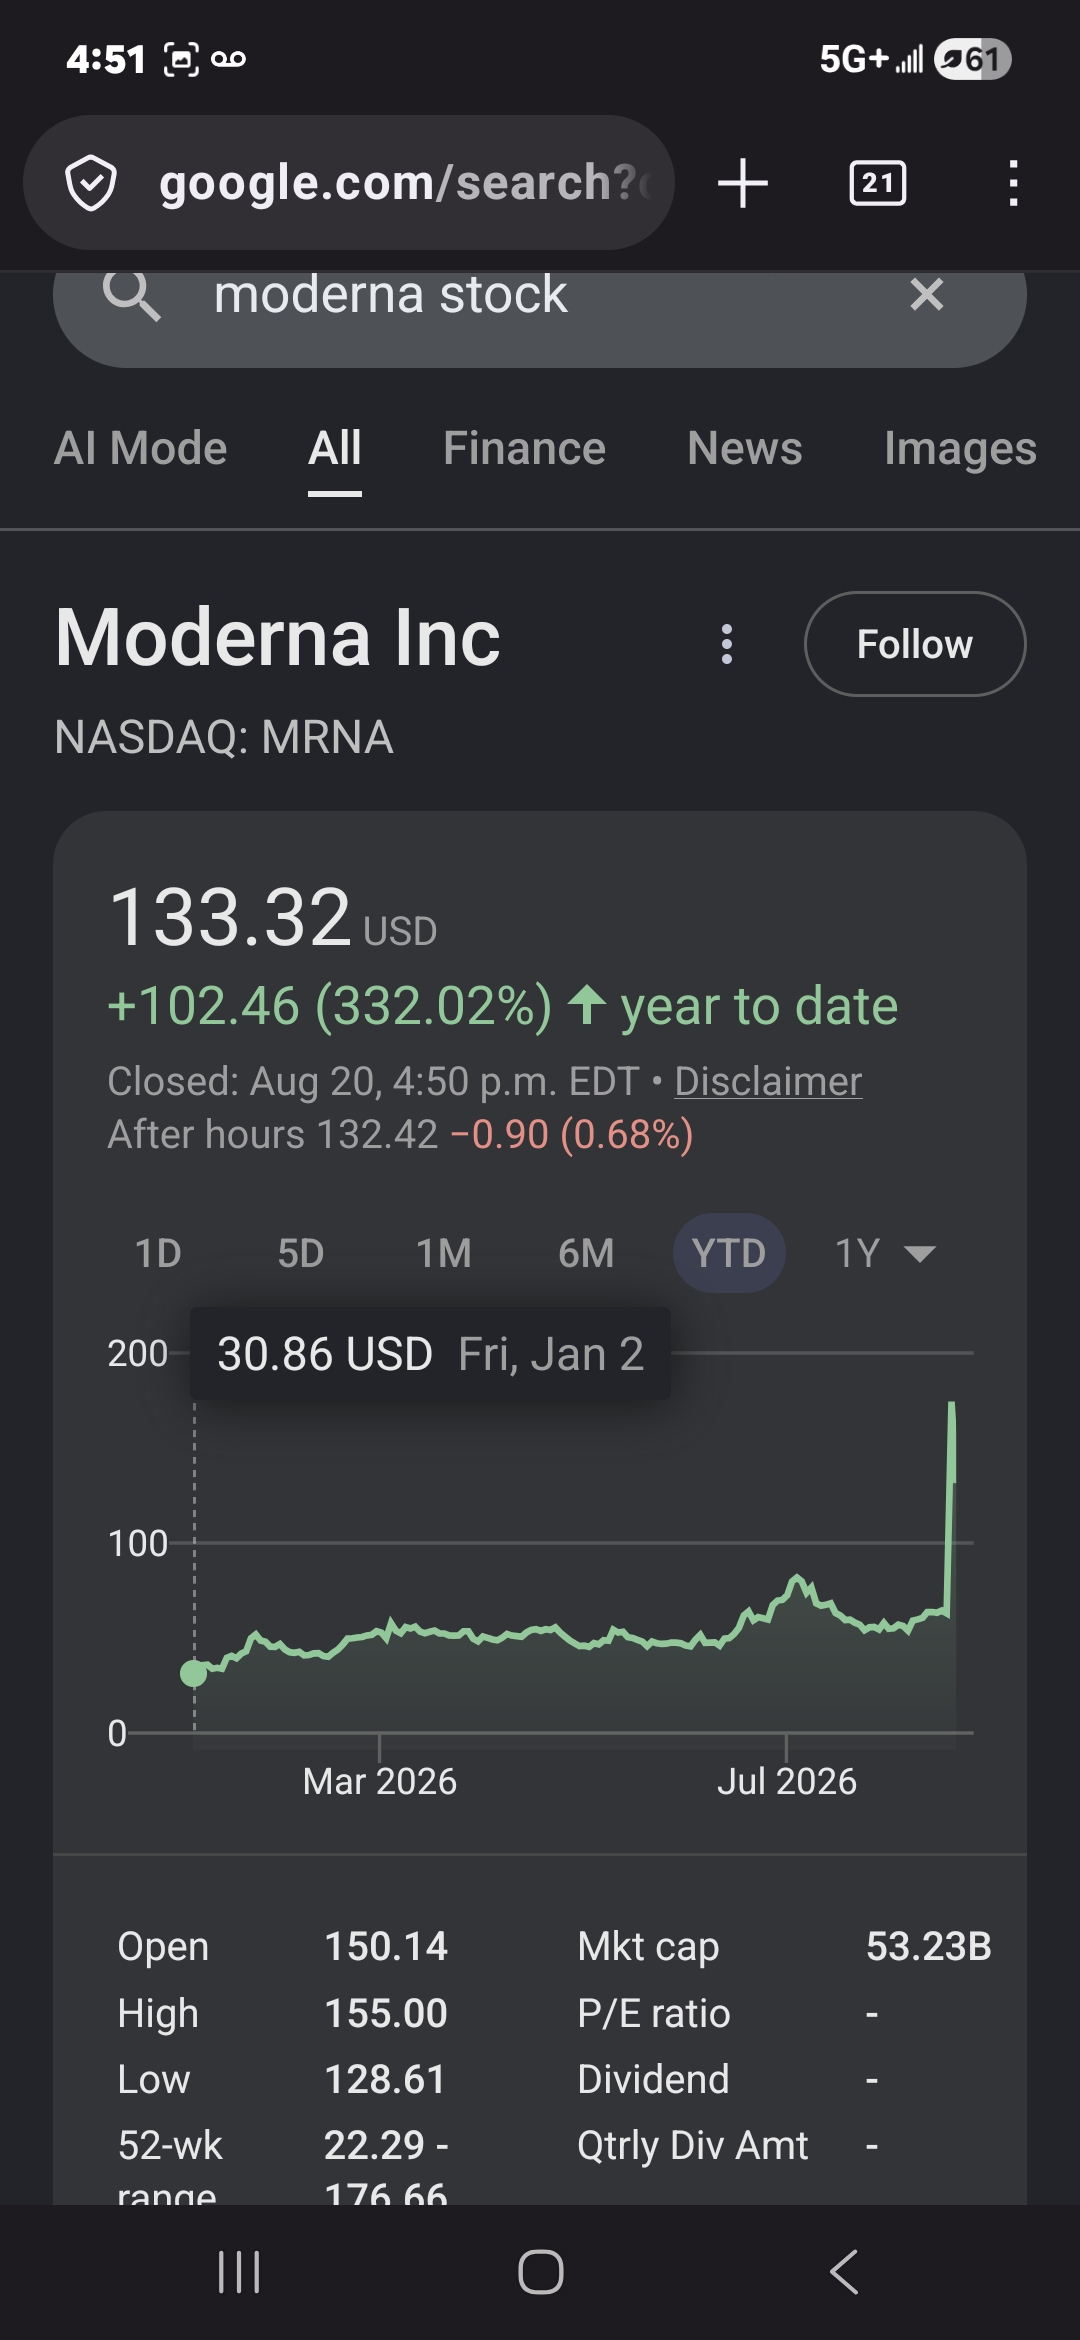Tap Android back navigation button

(844, 2272)
